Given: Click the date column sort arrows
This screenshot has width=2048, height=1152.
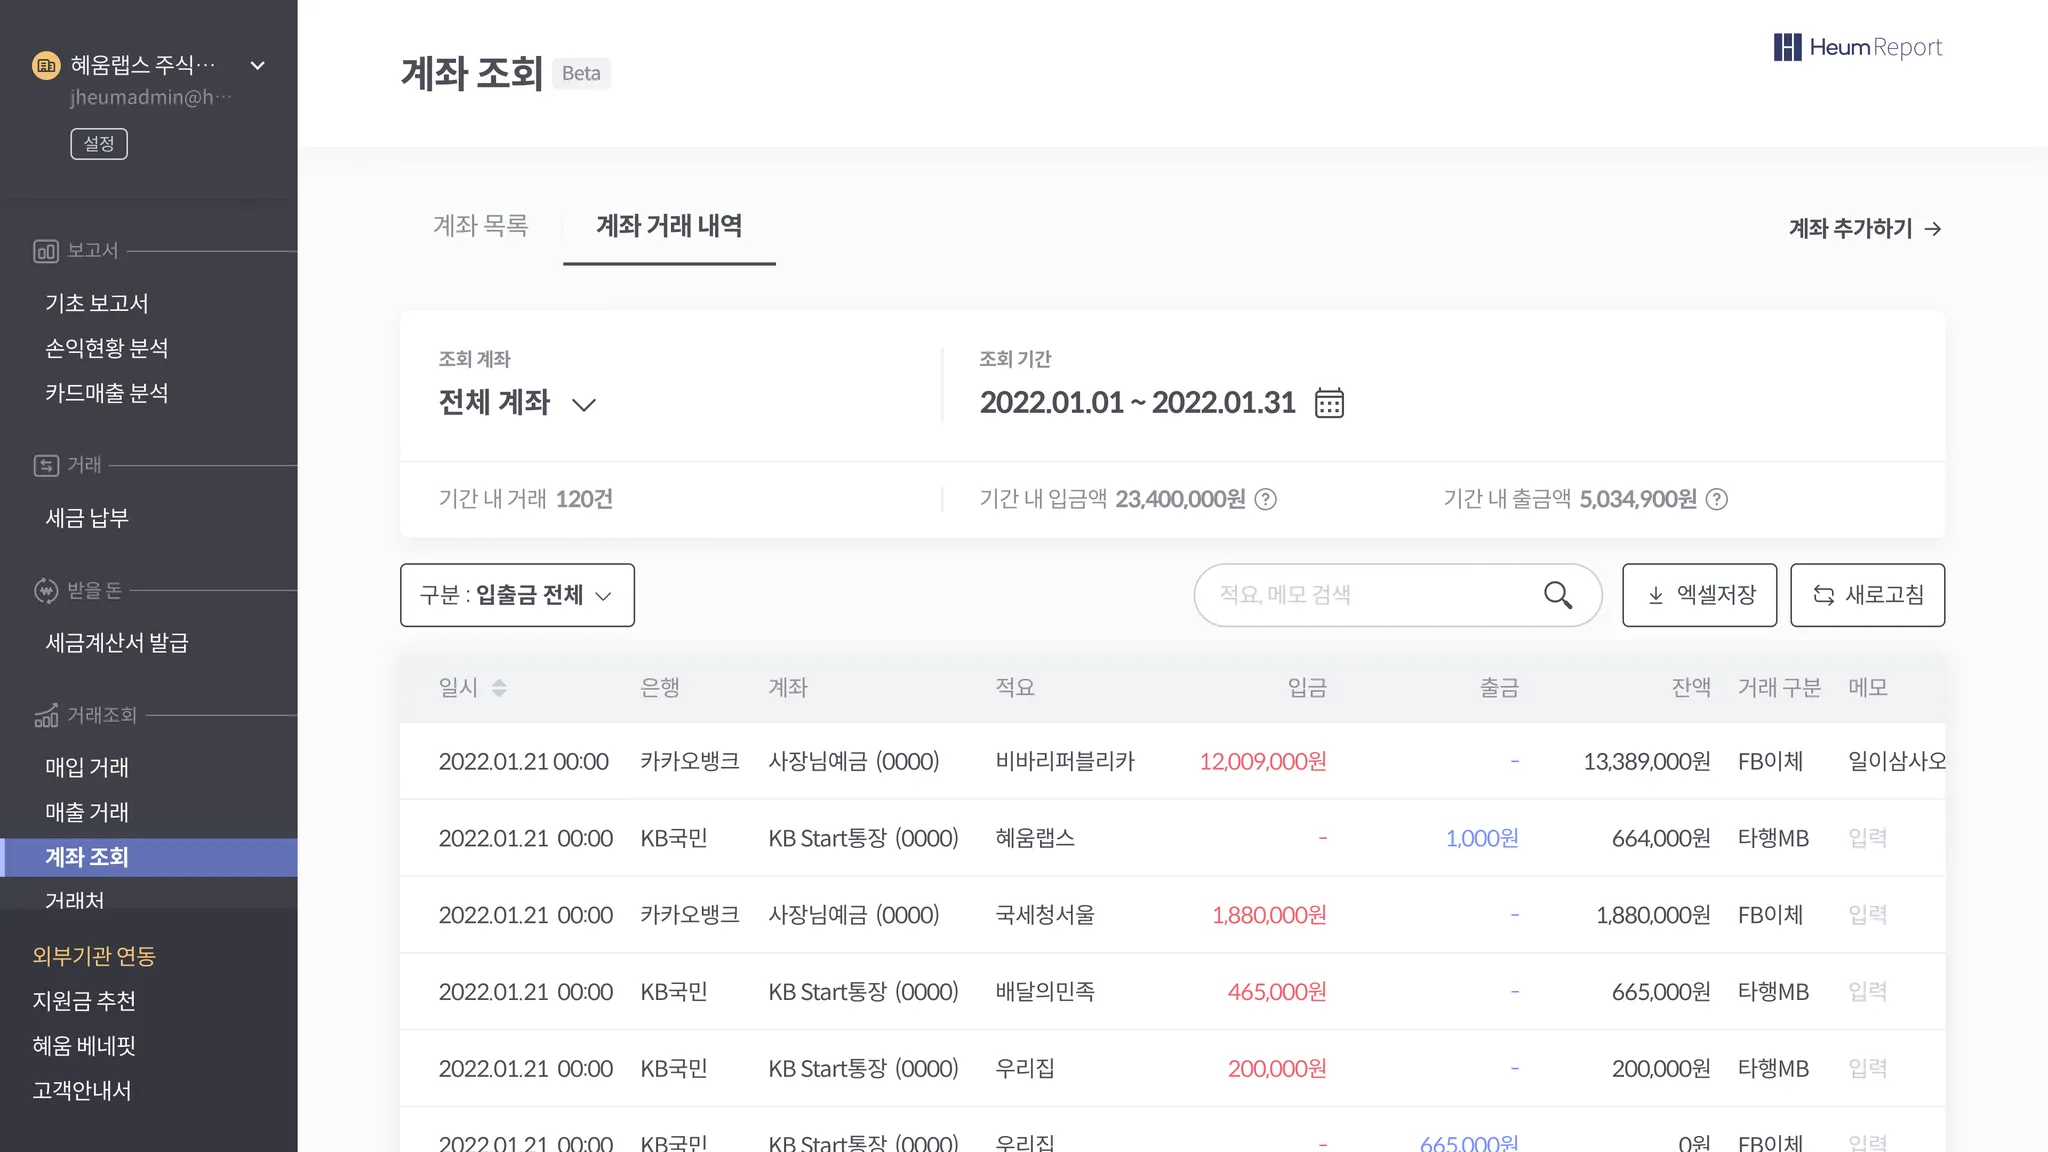Looking at the screenshot, I should click(x=499, y=688).
